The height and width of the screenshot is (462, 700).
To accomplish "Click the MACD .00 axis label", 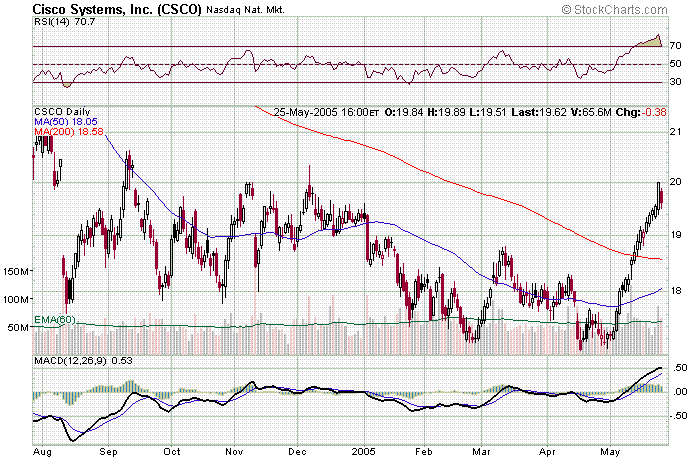I will pos(678,392).
